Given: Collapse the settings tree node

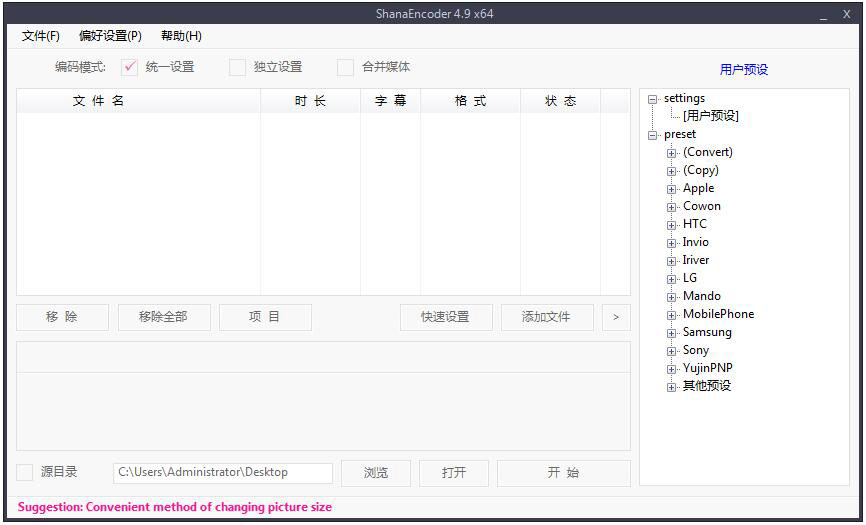Looking at the screenshot, I should coord(653,99).
